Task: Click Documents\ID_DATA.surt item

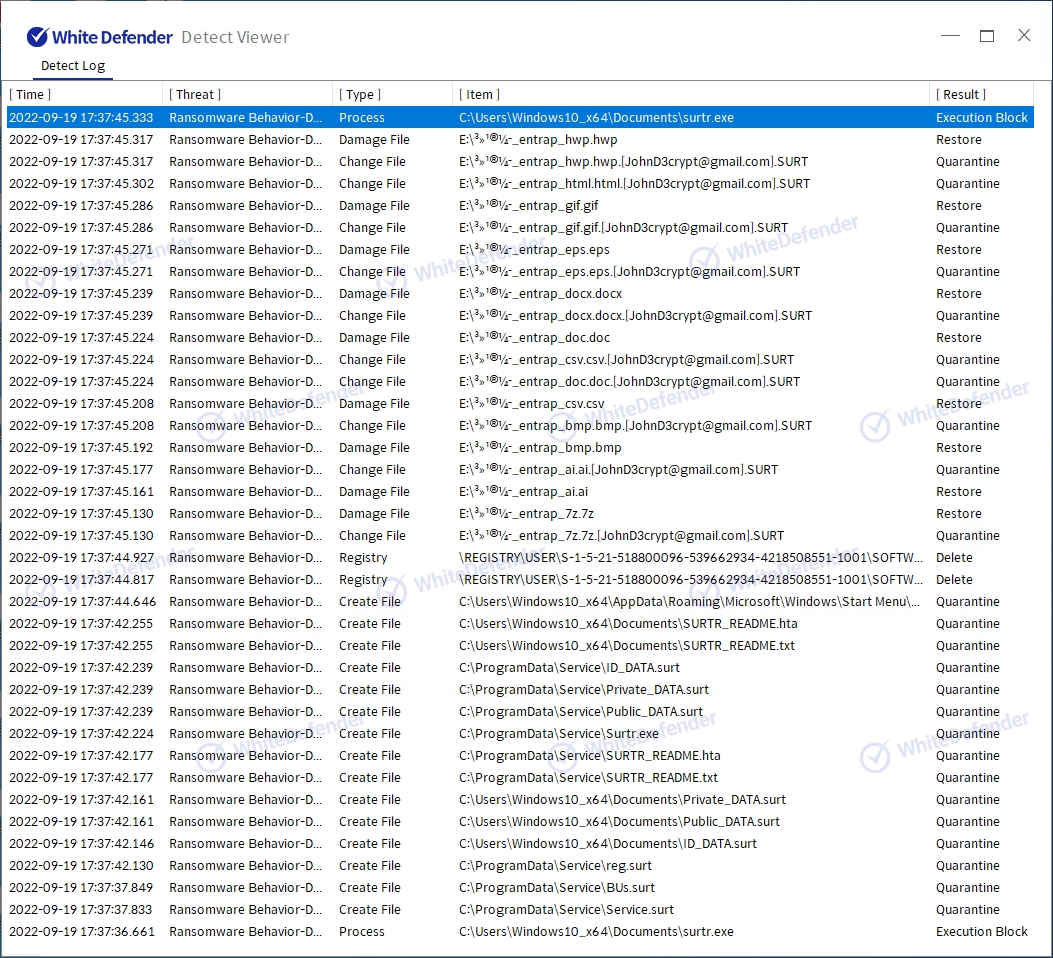Action: 608,844
